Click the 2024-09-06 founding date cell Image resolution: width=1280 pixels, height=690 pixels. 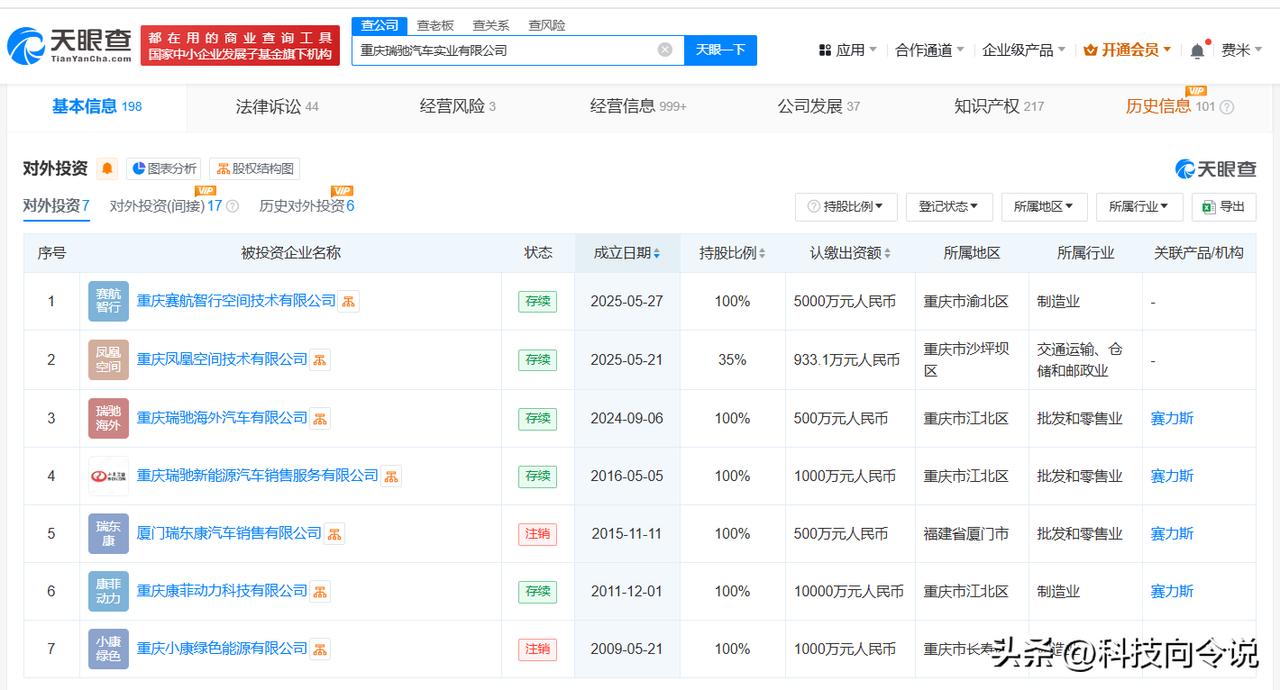pos(627,418)
